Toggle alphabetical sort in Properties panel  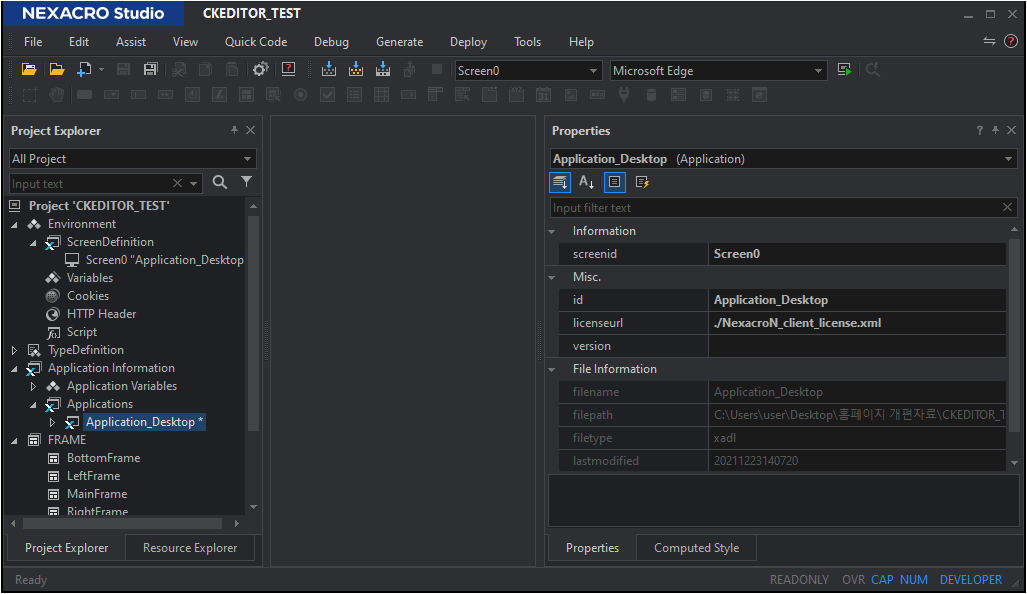[x=587, y=182]
